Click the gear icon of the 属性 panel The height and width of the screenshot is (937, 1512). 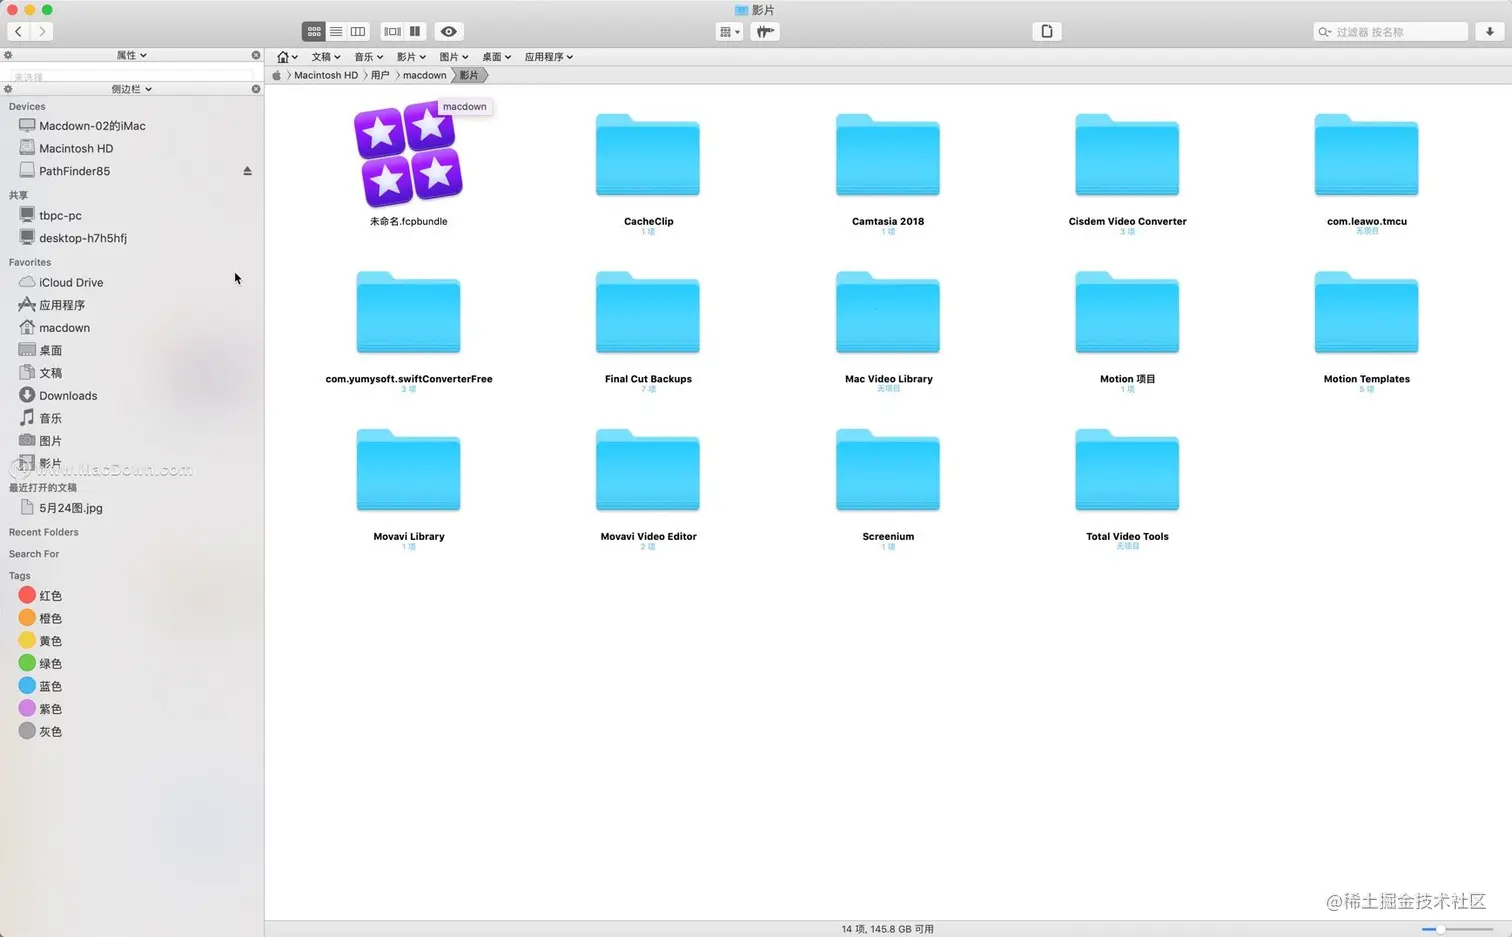8,55
